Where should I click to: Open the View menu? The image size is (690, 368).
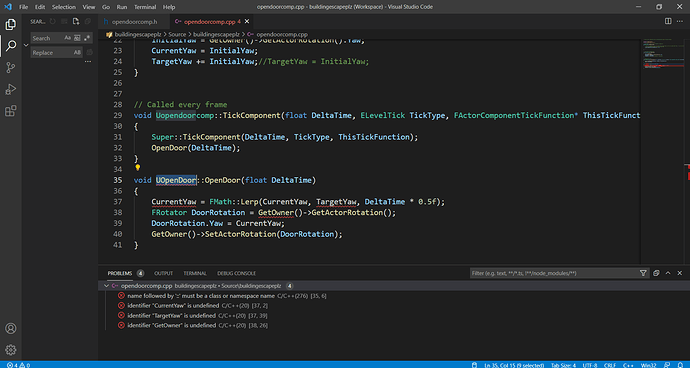coord(88,7)
